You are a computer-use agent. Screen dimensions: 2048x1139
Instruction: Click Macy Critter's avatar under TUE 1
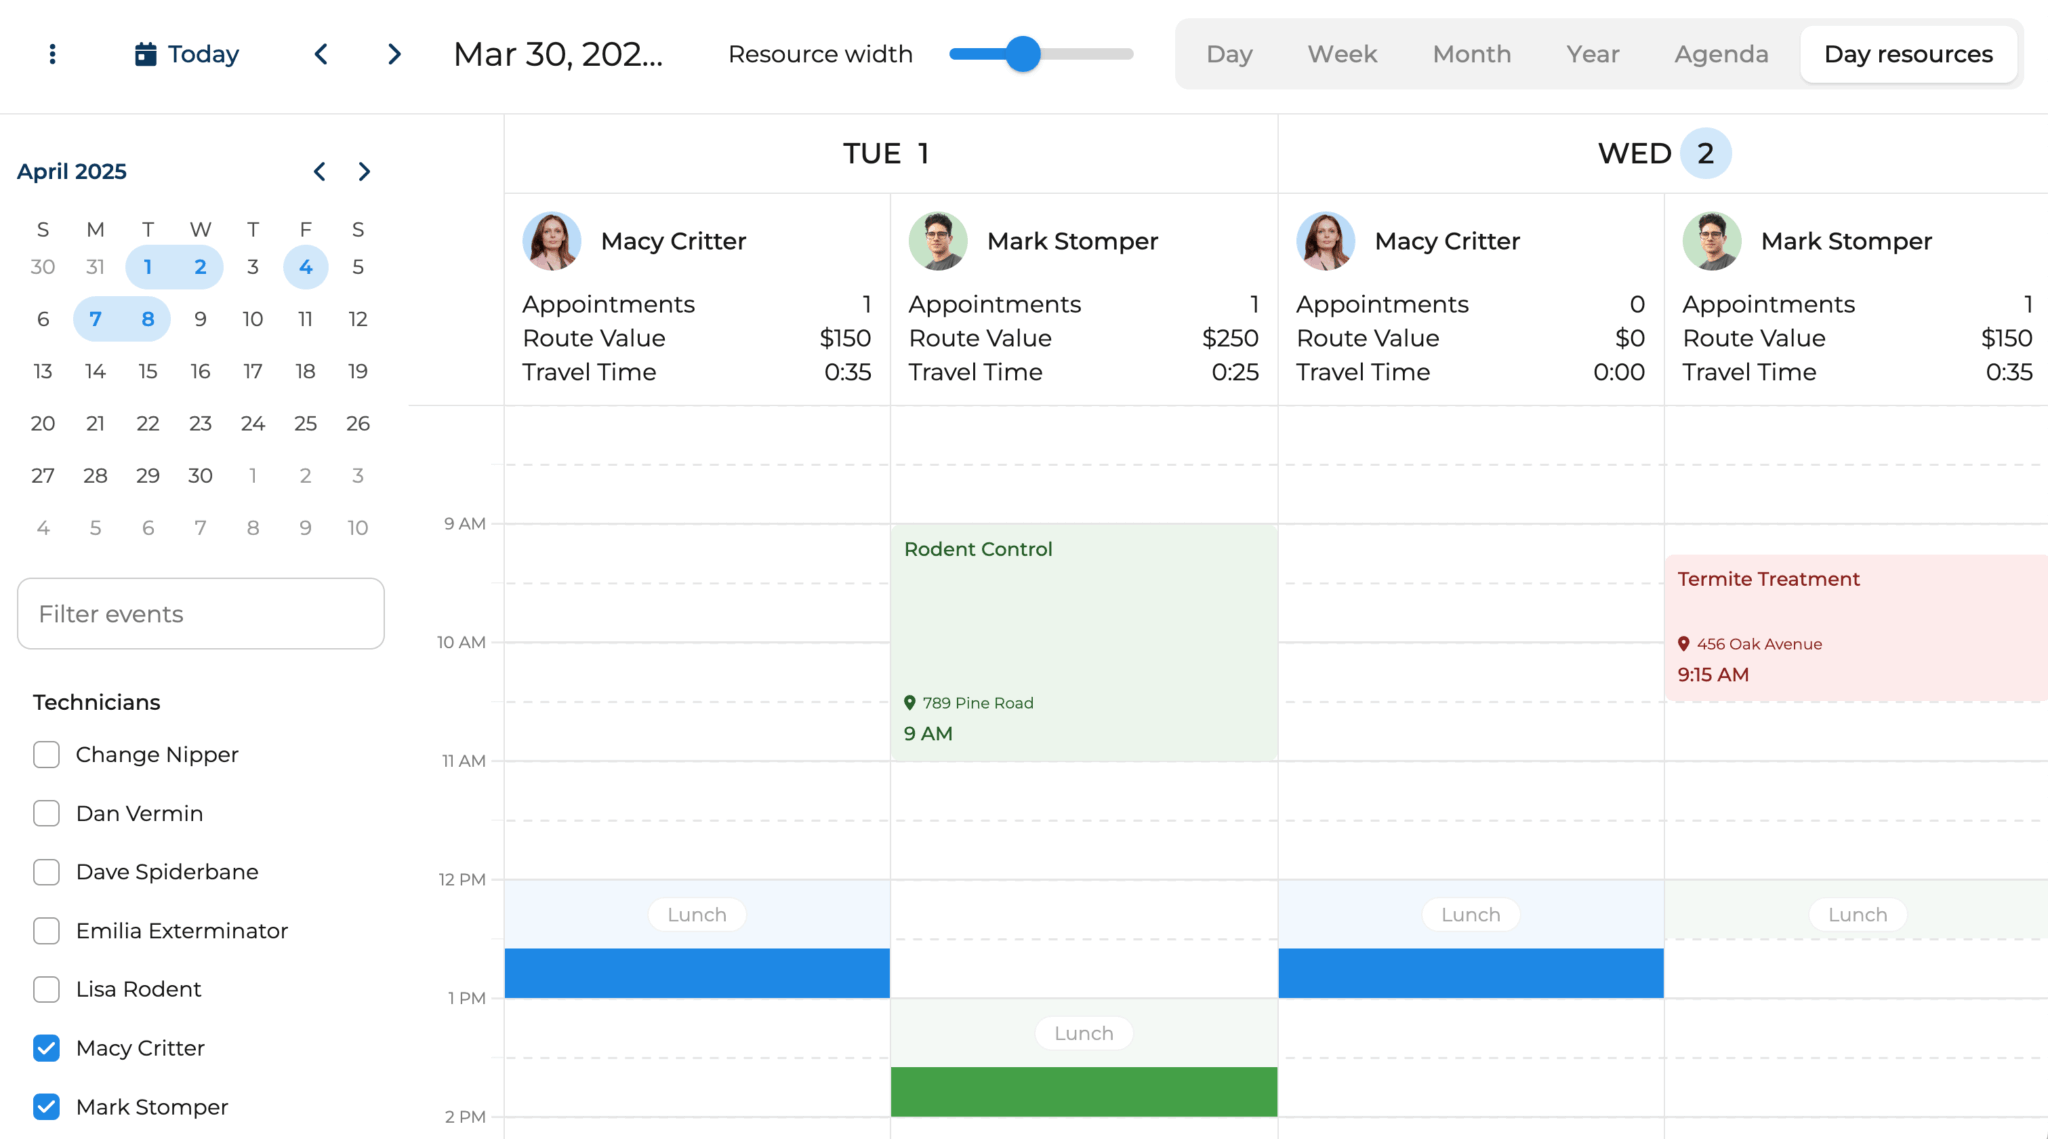coord(551,241)
